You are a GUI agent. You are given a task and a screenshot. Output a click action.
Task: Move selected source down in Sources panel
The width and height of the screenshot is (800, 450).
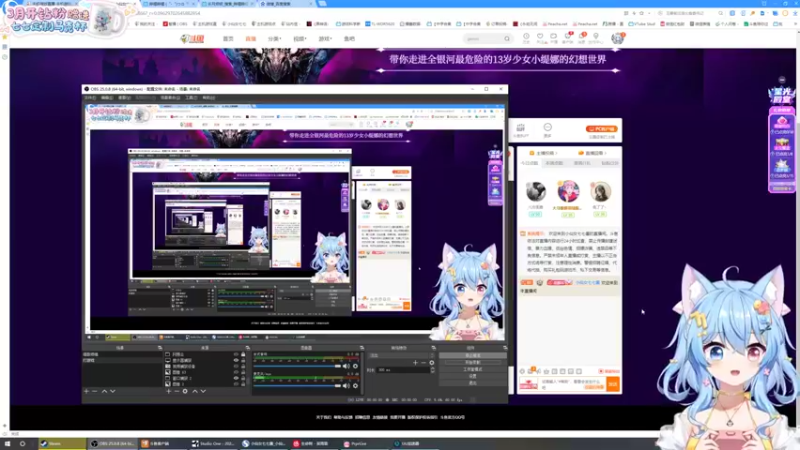(203, 391)
